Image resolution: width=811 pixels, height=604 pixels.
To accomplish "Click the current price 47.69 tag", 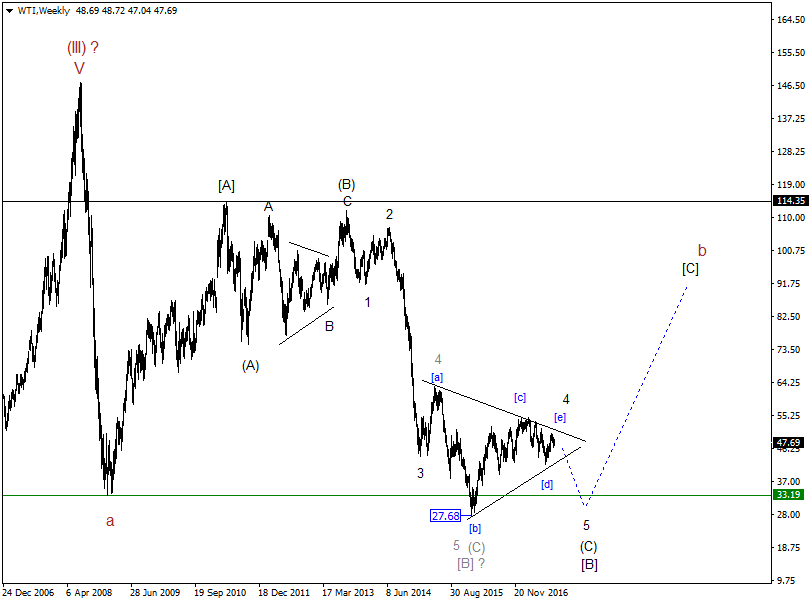I will tap(786, 441).
